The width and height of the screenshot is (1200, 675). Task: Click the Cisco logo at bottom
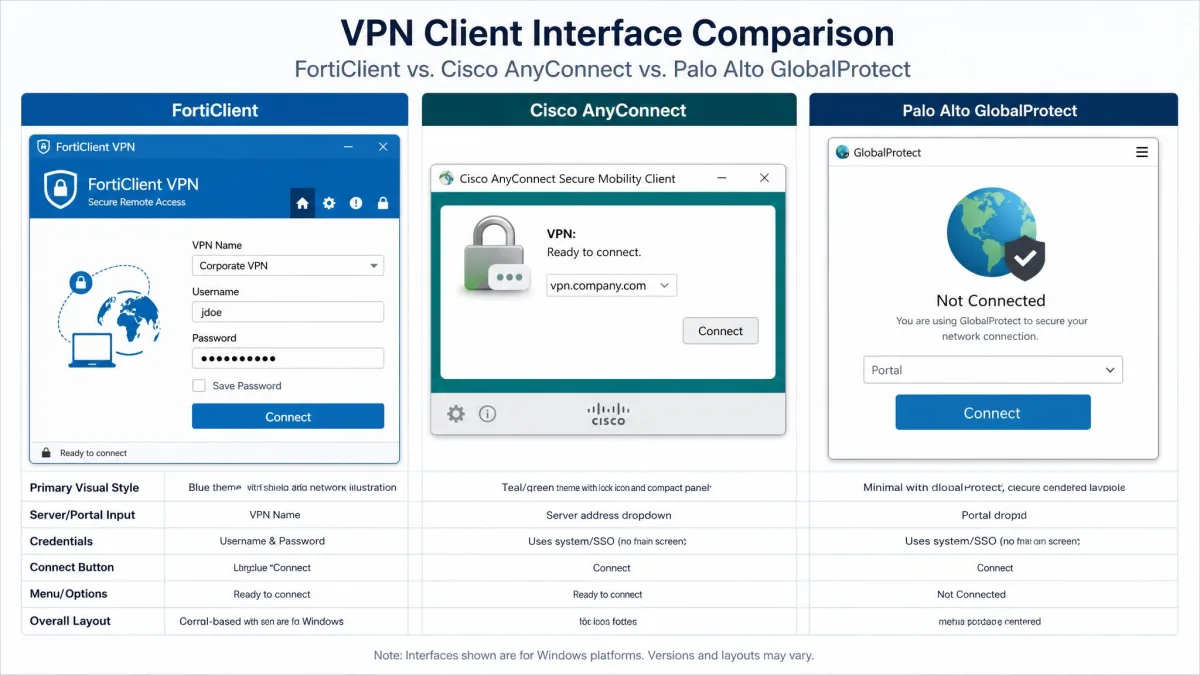click(x=607, y=414)
